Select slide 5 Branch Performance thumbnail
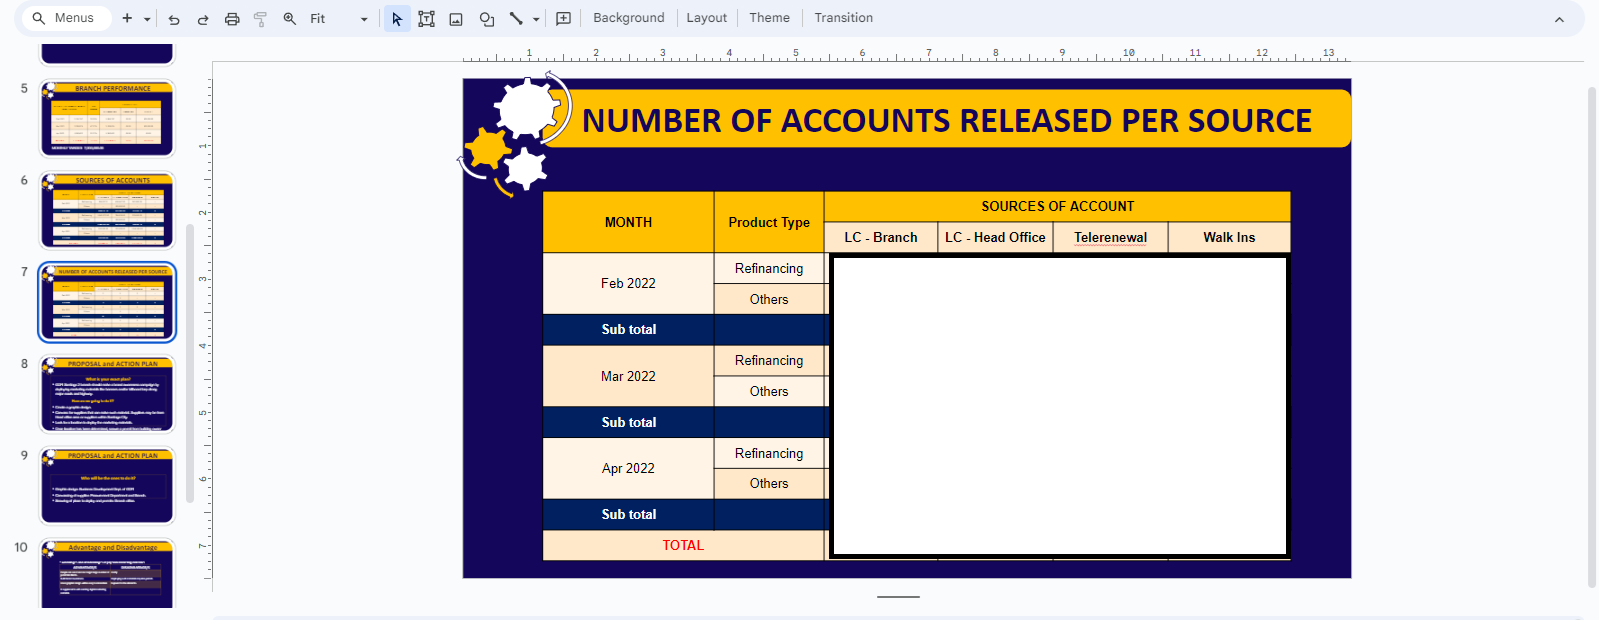The image size is (1599, 620). [x=107, y=119]
